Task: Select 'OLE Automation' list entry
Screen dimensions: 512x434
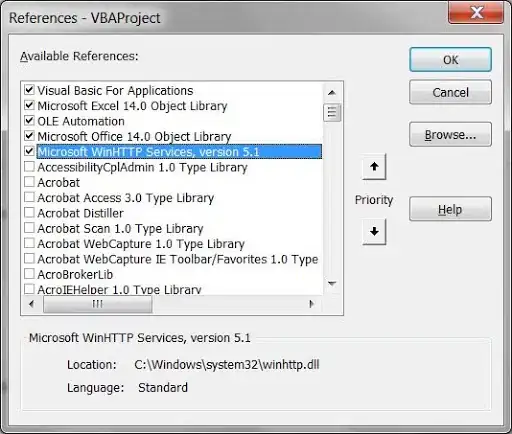Action: [x=81, y=121]
